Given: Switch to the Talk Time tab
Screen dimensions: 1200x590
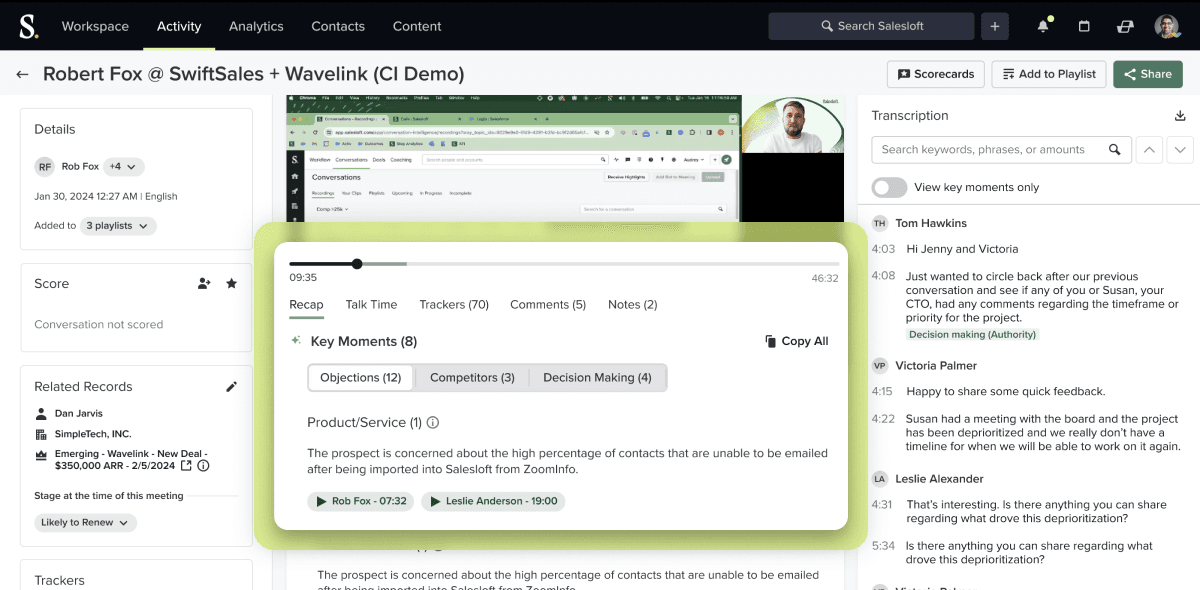Looking at the screenshot, I should tap(371, 305).
